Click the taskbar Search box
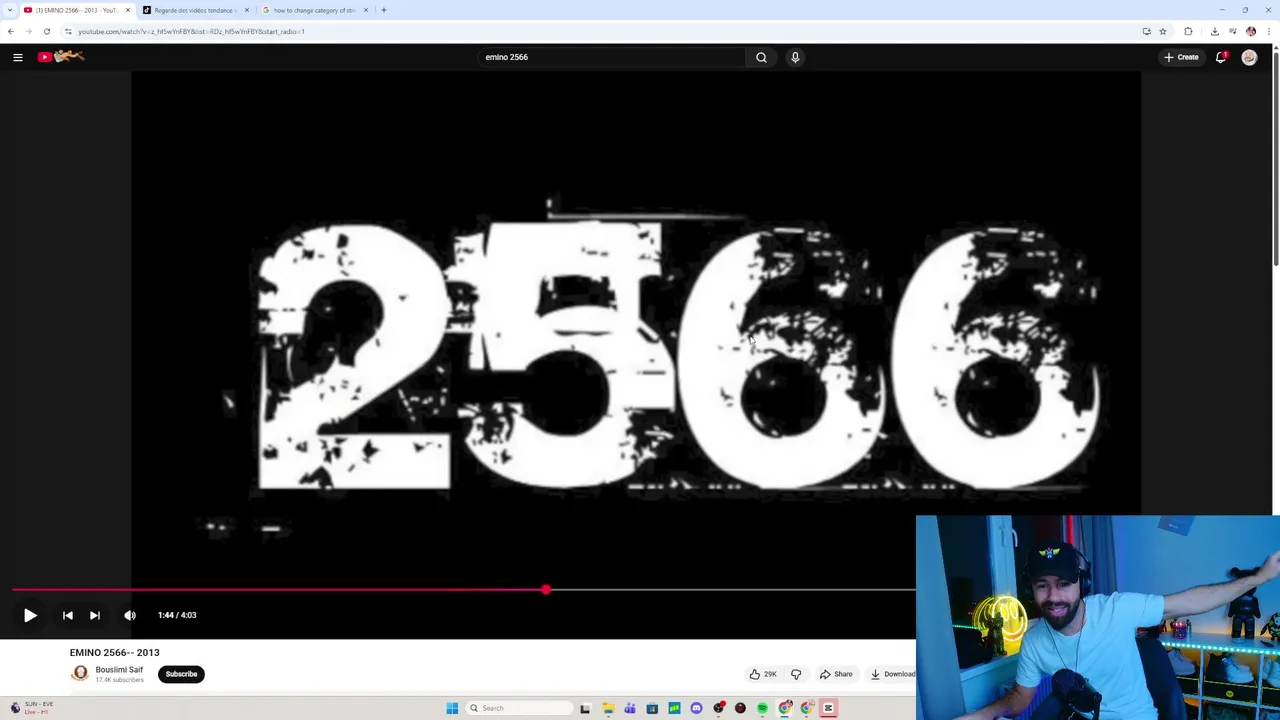 click(x=517, y=708)
